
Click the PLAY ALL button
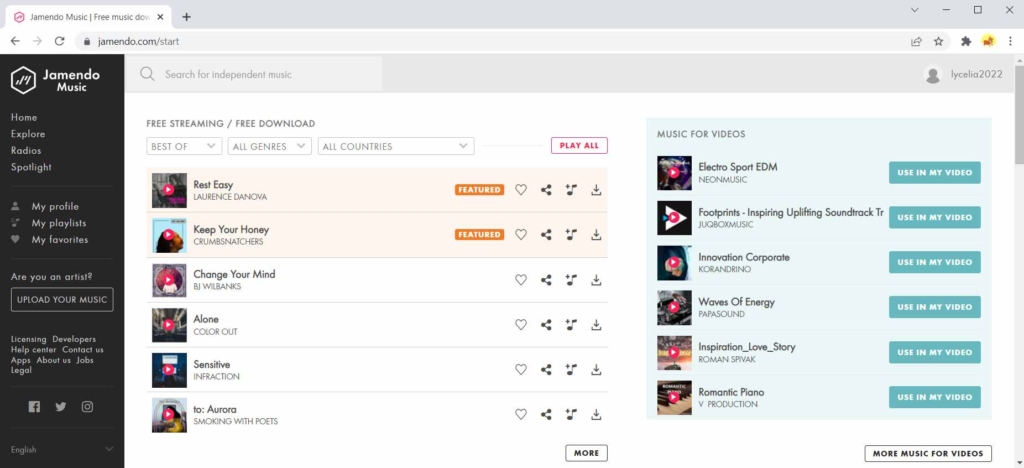pyautogui.click(x=579, y=146)
